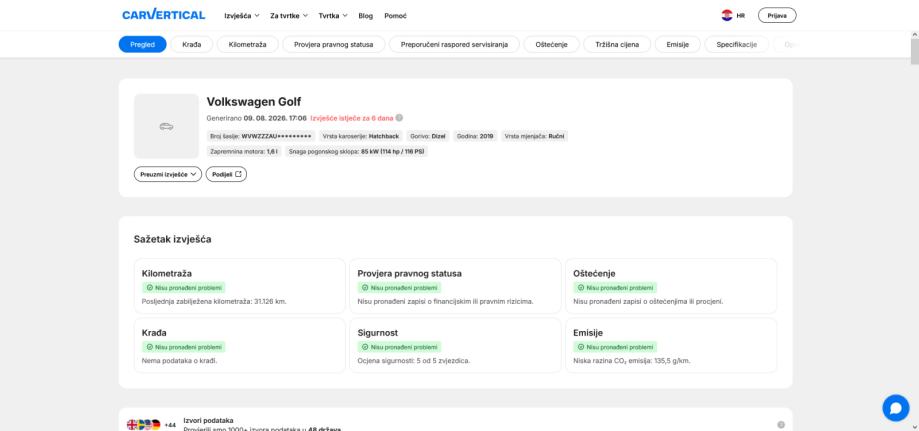
Task: Click 'Niska razina CO₂ emisija: 135,5 g/km' text
Action: point(632,361)
